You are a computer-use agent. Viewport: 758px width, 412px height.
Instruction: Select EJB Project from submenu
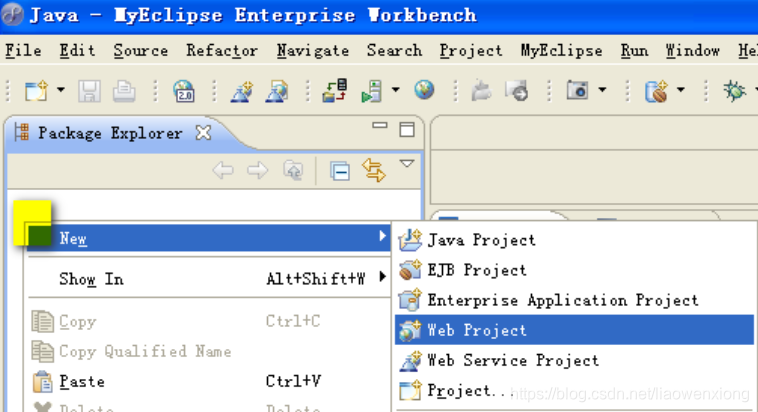[x=574, y=270]
